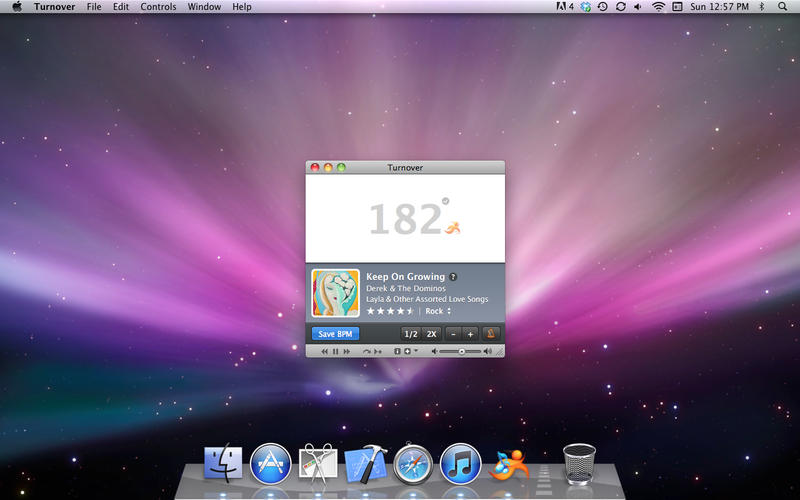Click the volume slider in Turnover
Image resolution: width=800 pixels, height=500 pixels.
[x=462, y=352]
